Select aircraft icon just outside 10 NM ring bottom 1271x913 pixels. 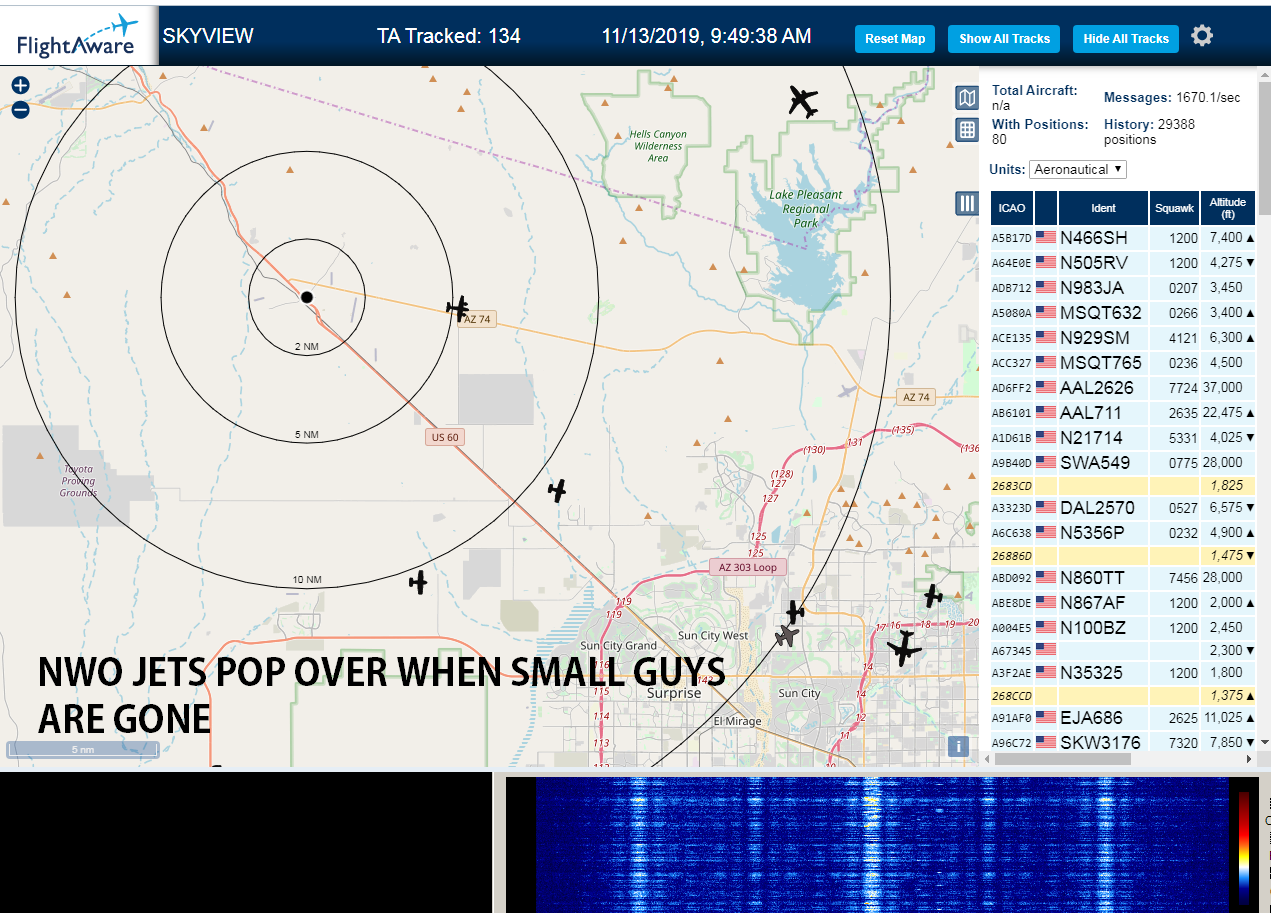419,581
